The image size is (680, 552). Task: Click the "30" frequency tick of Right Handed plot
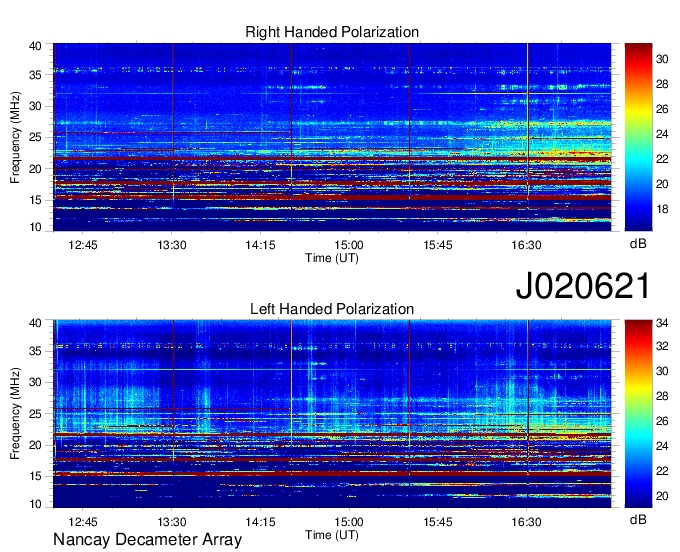36,106
